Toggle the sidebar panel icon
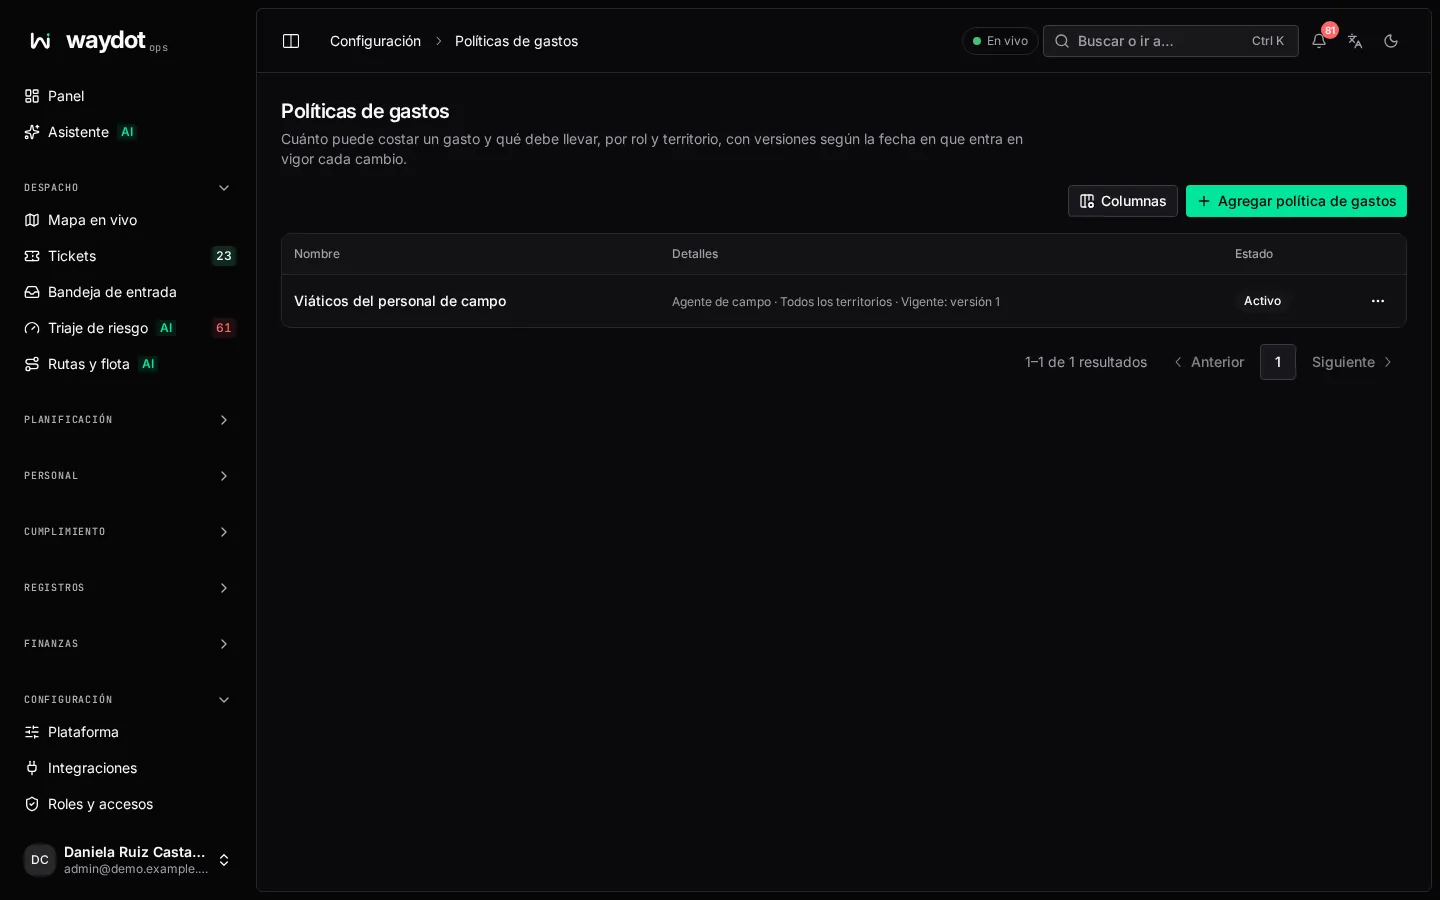Screen dimensions: 1440x900 (x=291, y=41)
